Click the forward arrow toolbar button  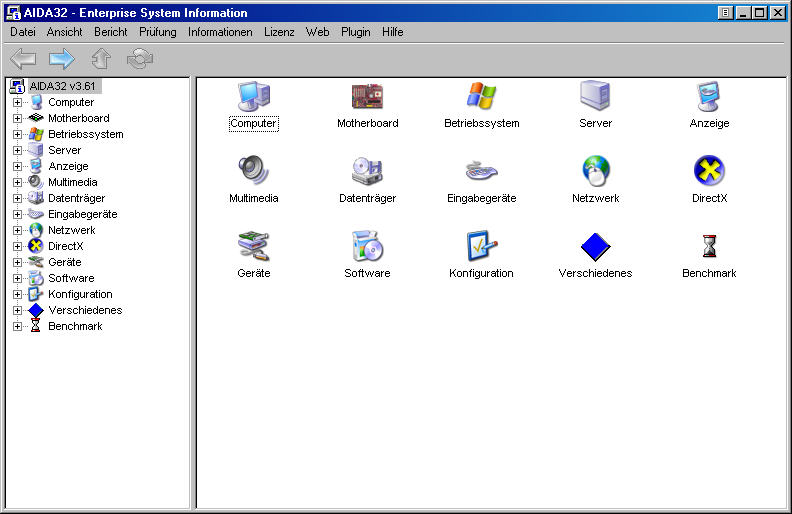(x=62, y=60)
